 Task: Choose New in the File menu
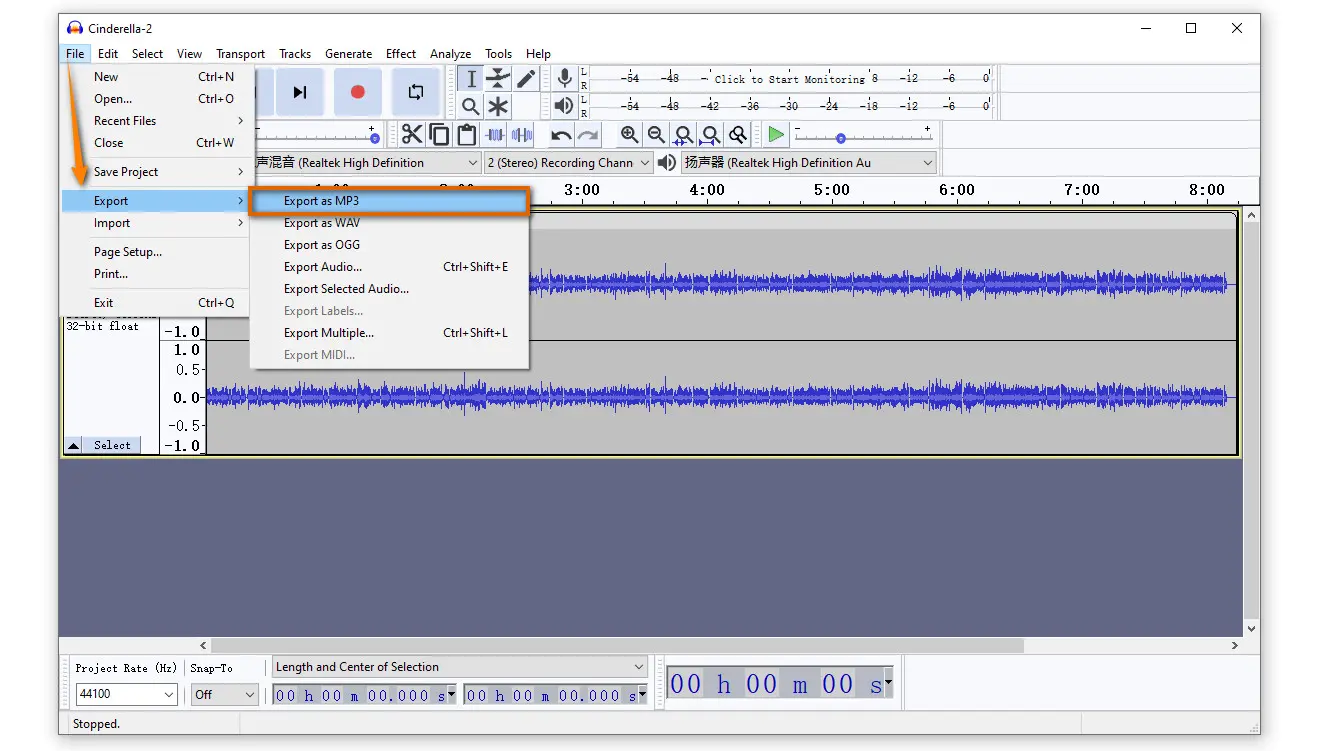point(156,77)
